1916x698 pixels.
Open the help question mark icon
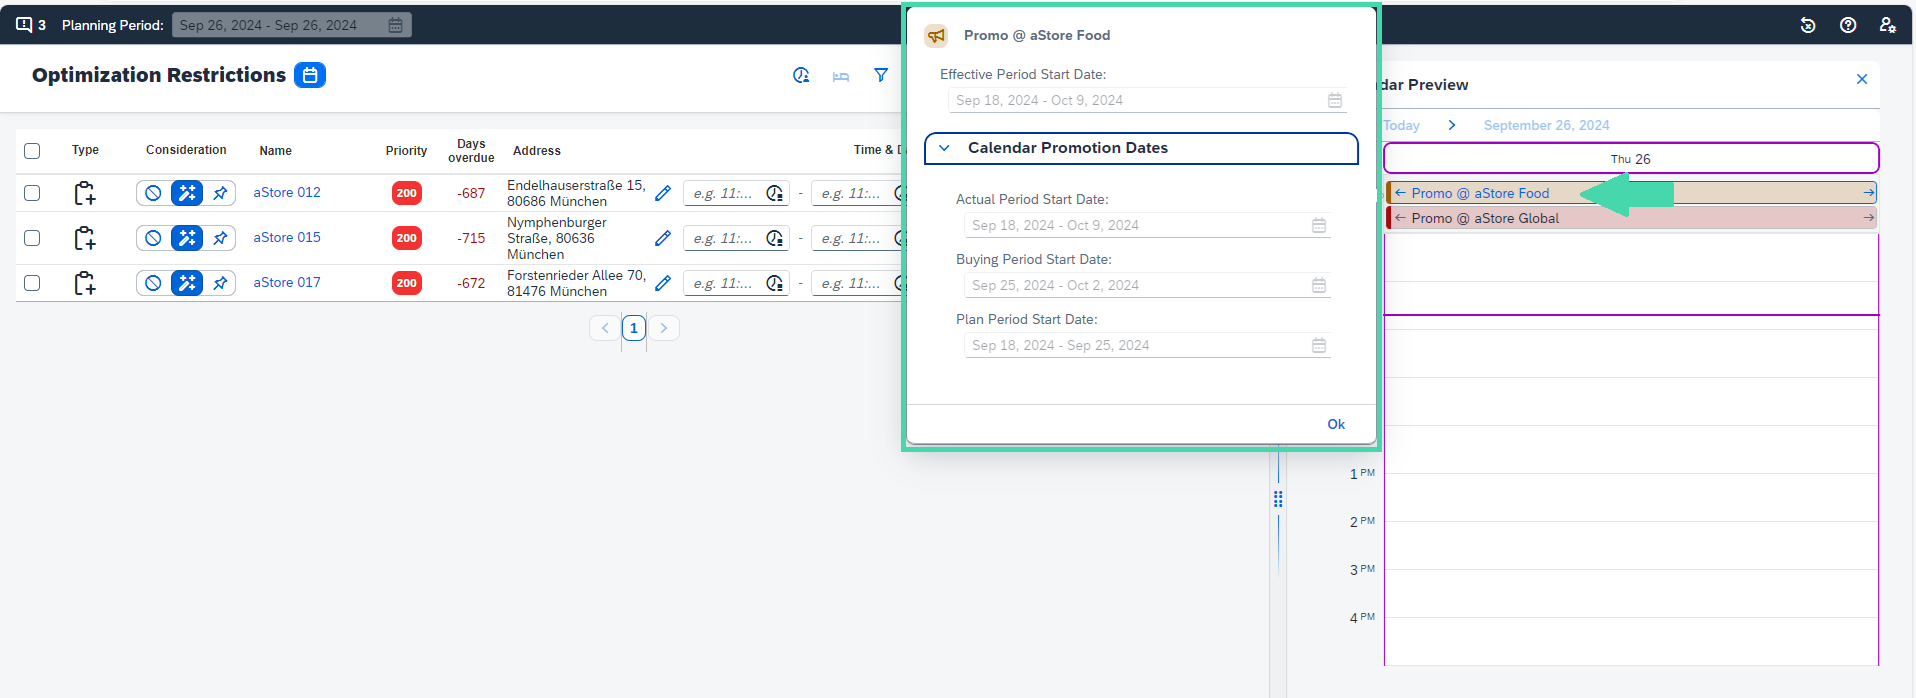[1848, 25]
